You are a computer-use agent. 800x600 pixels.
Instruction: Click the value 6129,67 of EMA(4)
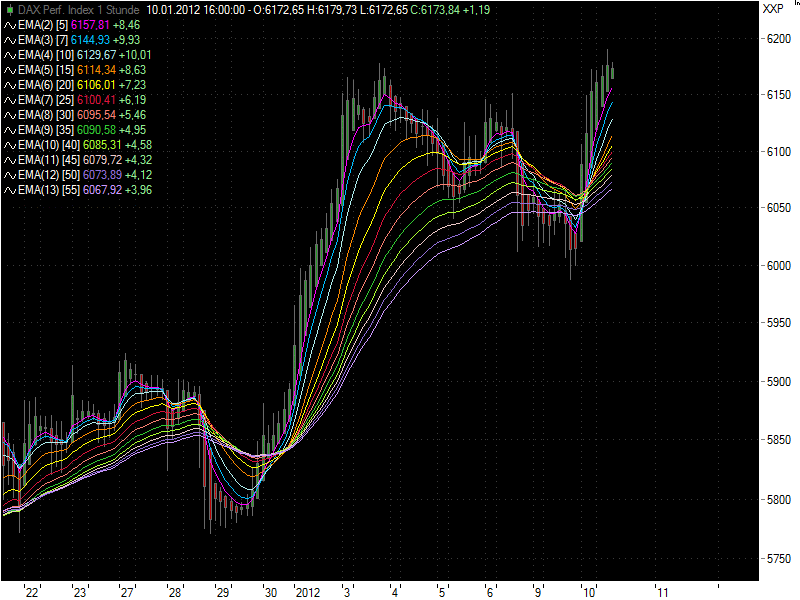coord(96,55)
